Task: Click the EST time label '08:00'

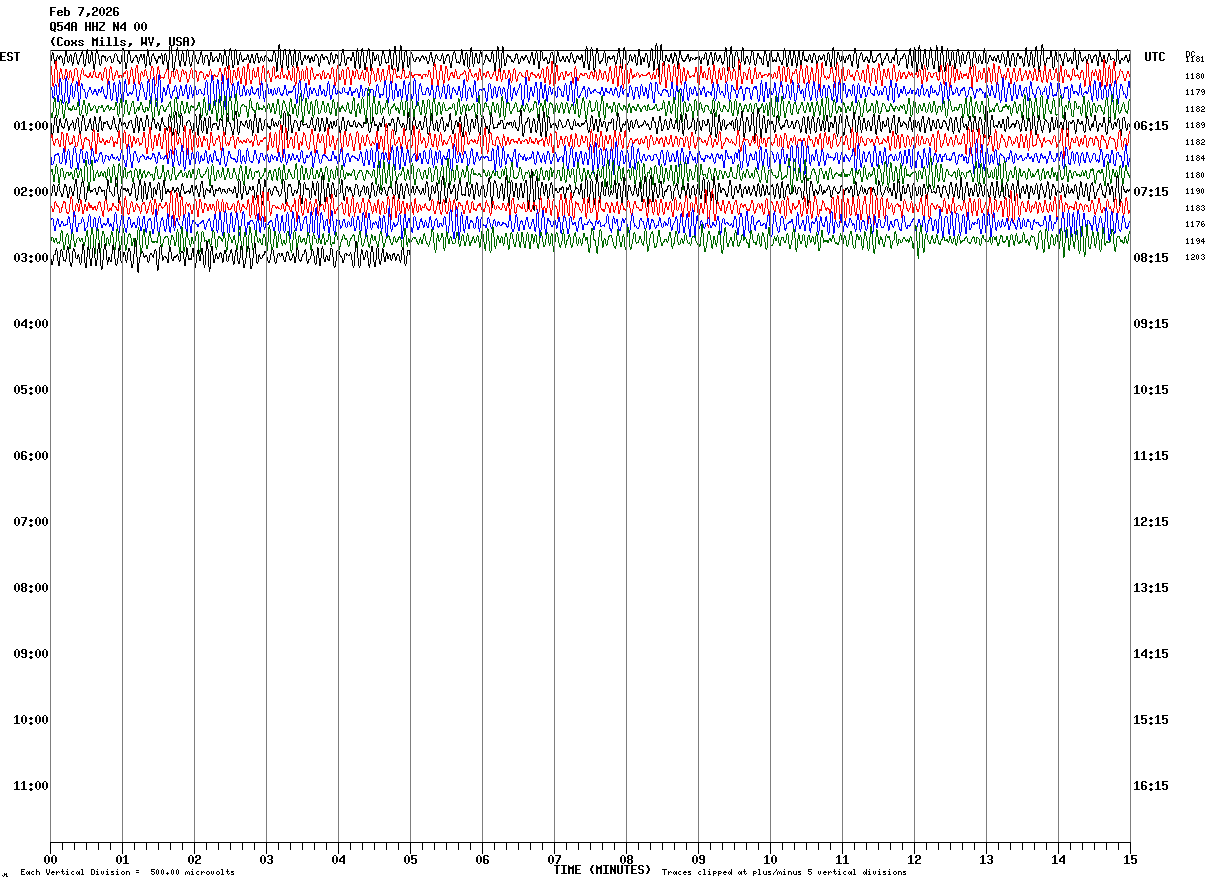Action: pyautogui.click(x=31, y=588)
